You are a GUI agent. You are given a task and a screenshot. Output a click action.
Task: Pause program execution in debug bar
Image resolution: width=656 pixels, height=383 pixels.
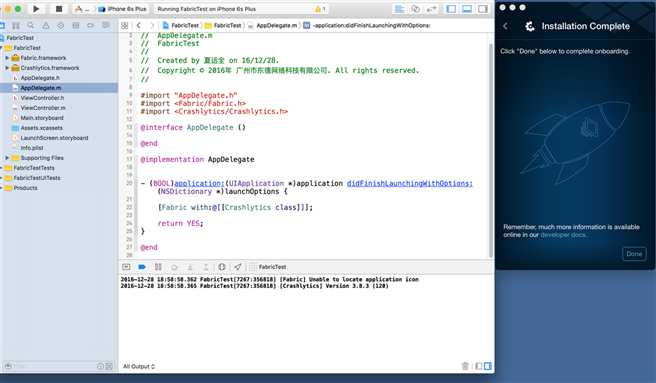point(158,267)
